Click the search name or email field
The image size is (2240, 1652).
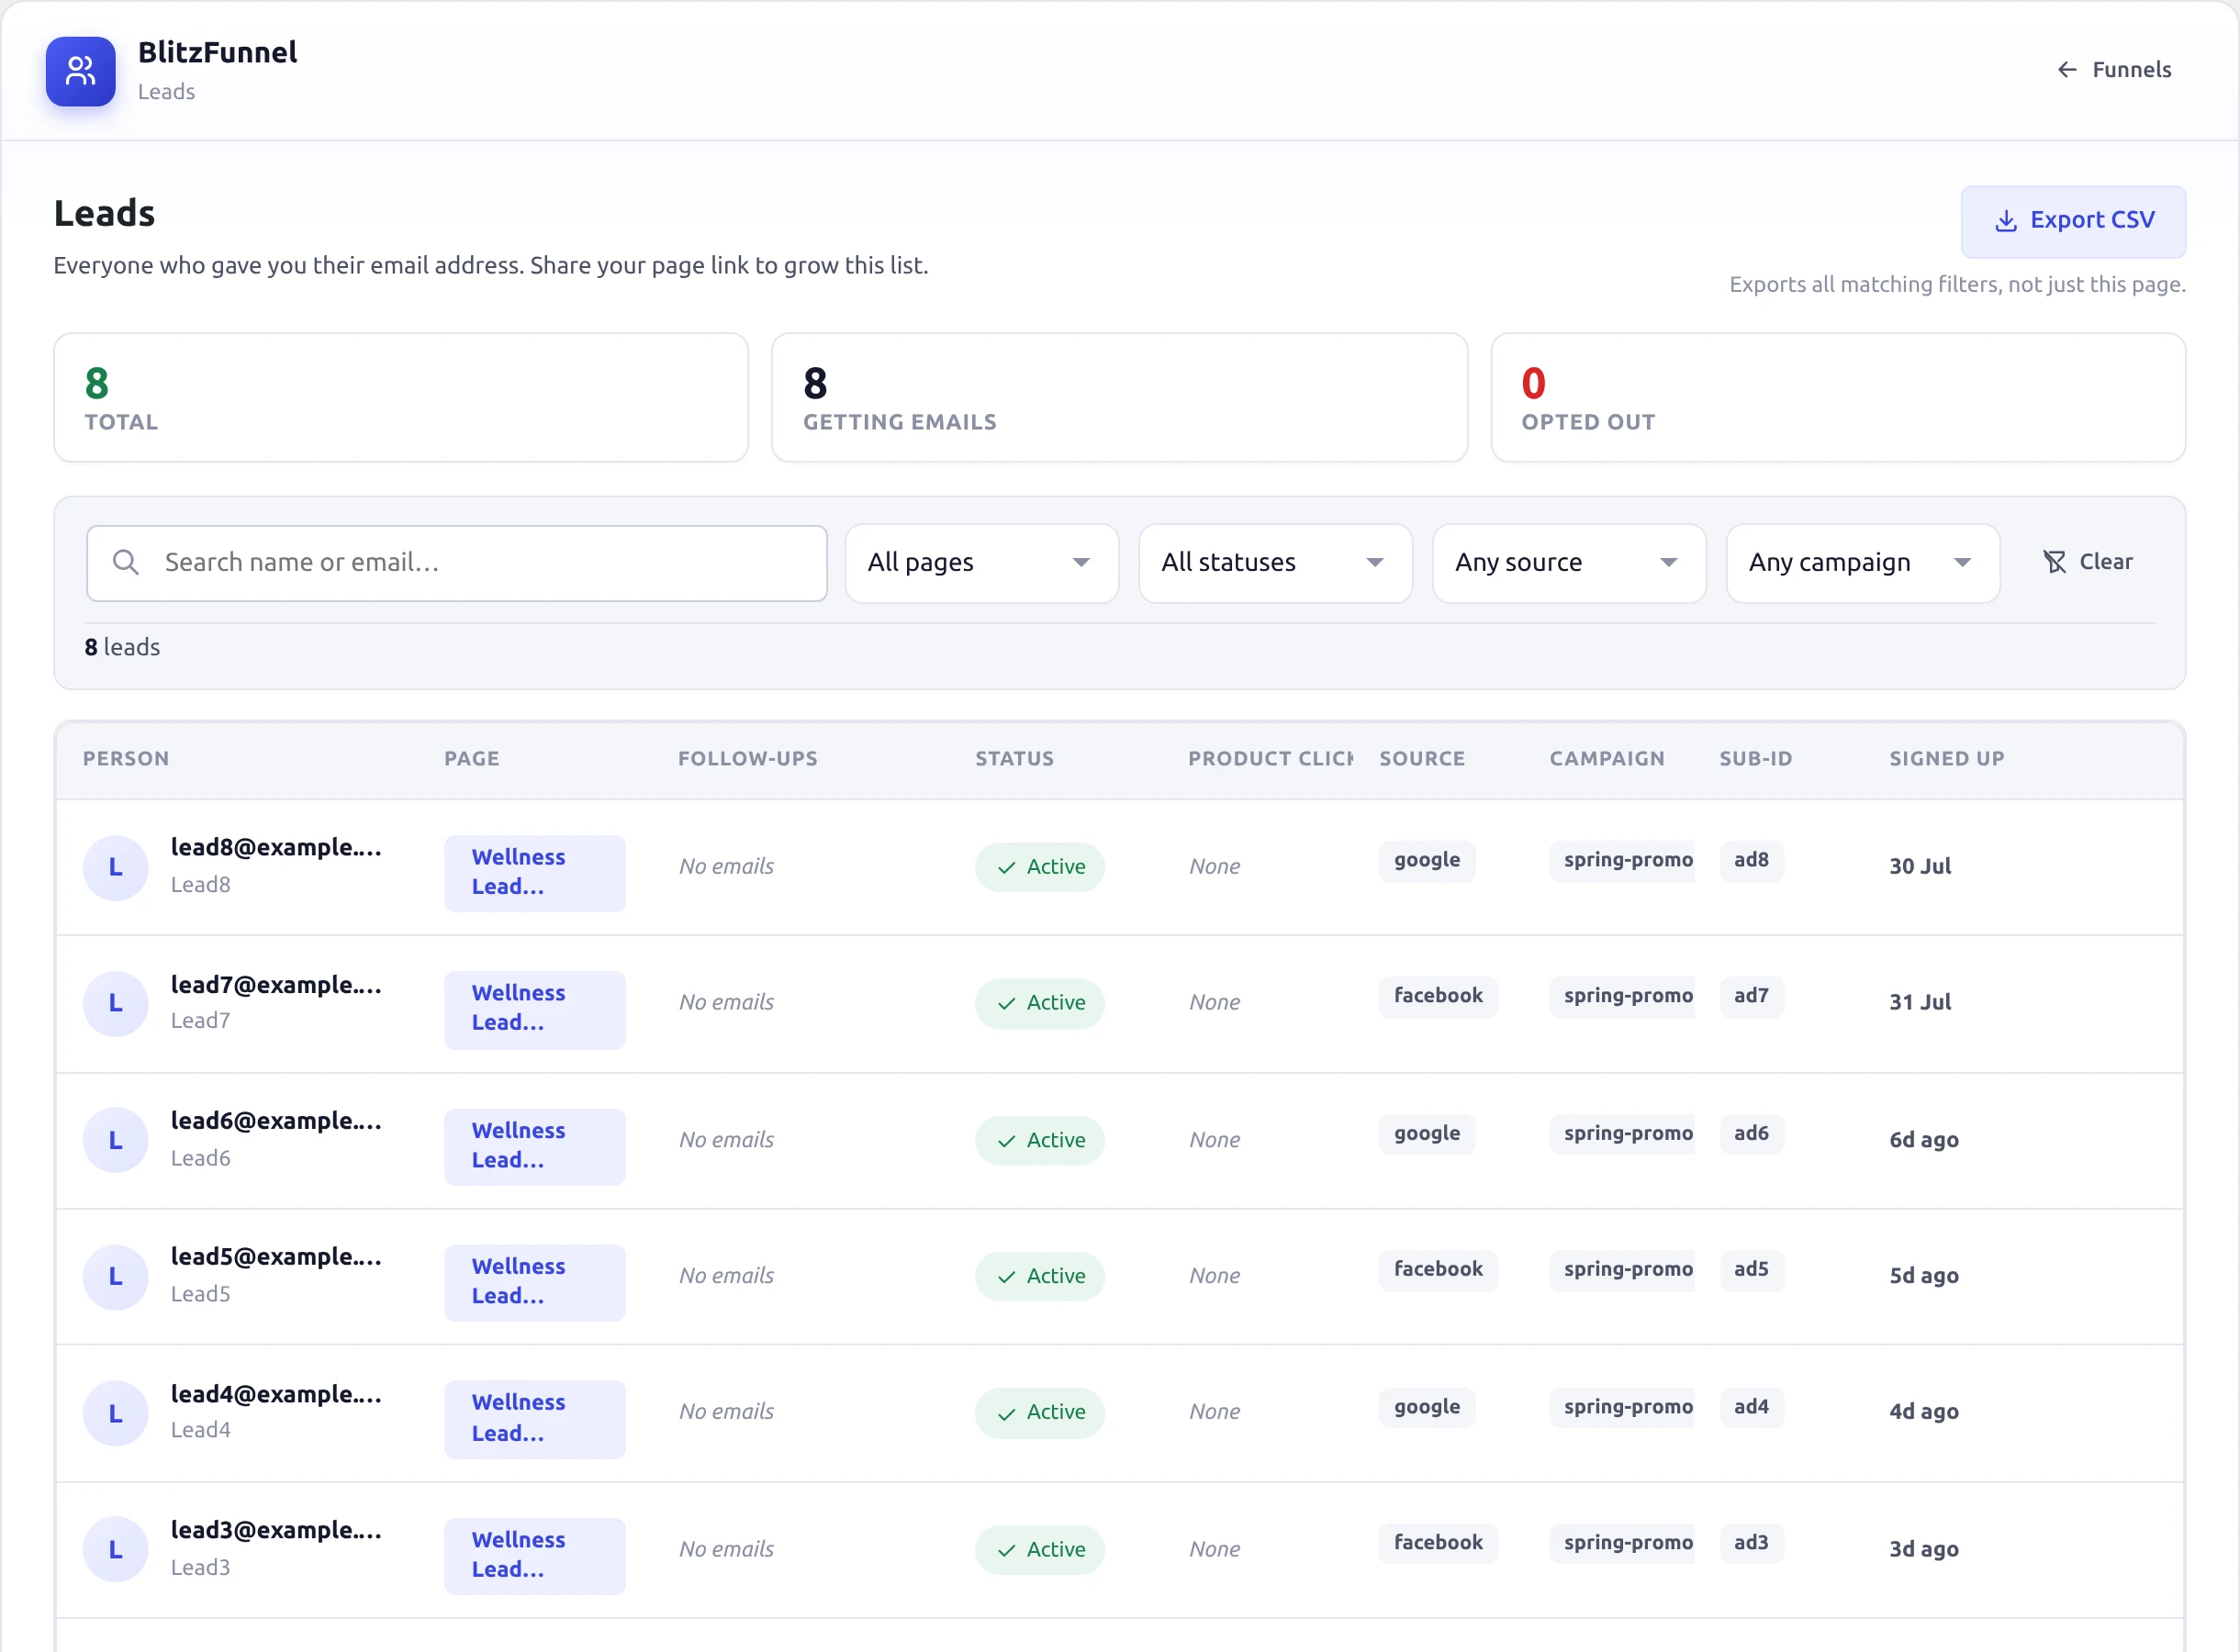point(457,563)
